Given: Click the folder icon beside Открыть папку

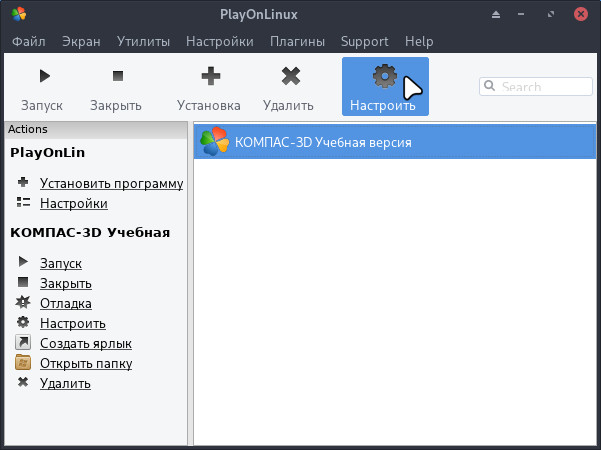Looking at the screenshot, I should coord(23,362).
